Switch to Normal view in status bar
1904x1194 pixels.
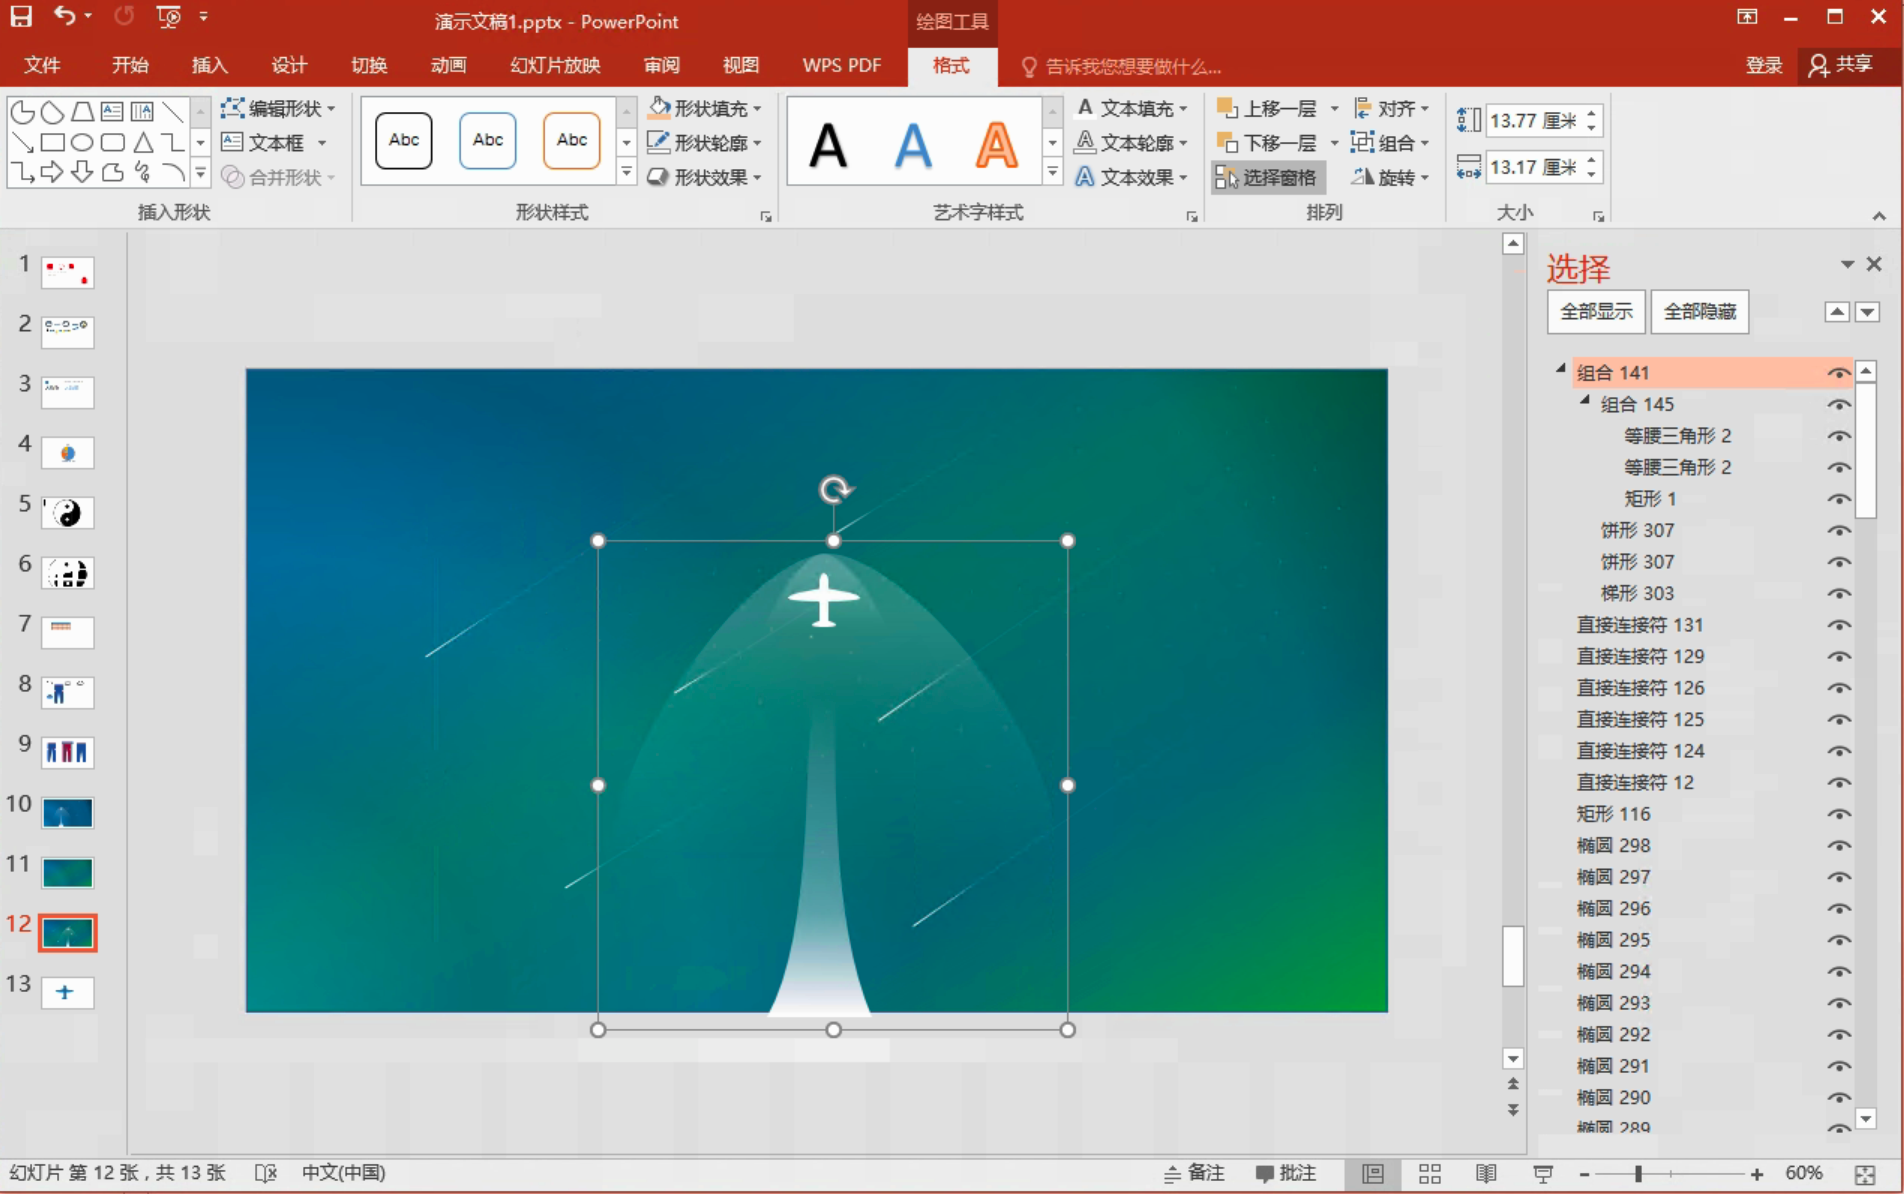(x=1373, y=1173)
